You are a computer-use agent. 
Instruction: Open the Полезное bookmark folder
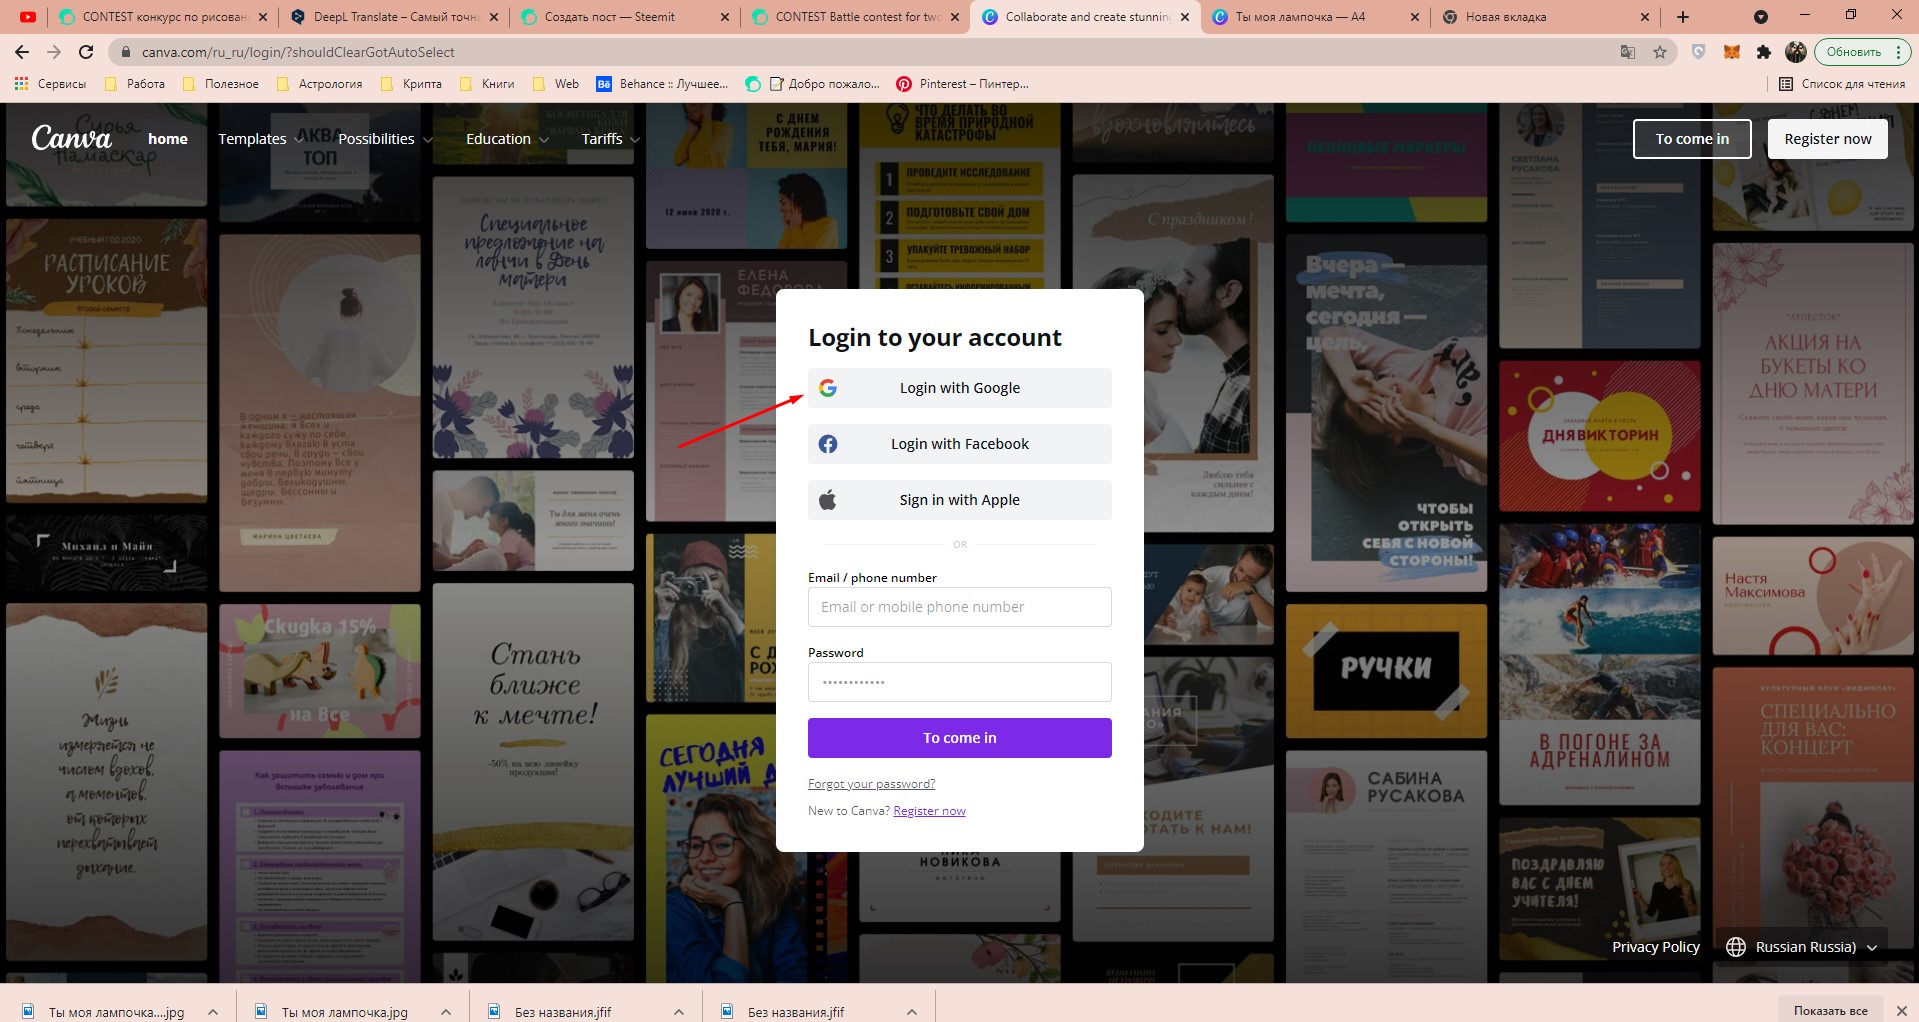(220, 84)
